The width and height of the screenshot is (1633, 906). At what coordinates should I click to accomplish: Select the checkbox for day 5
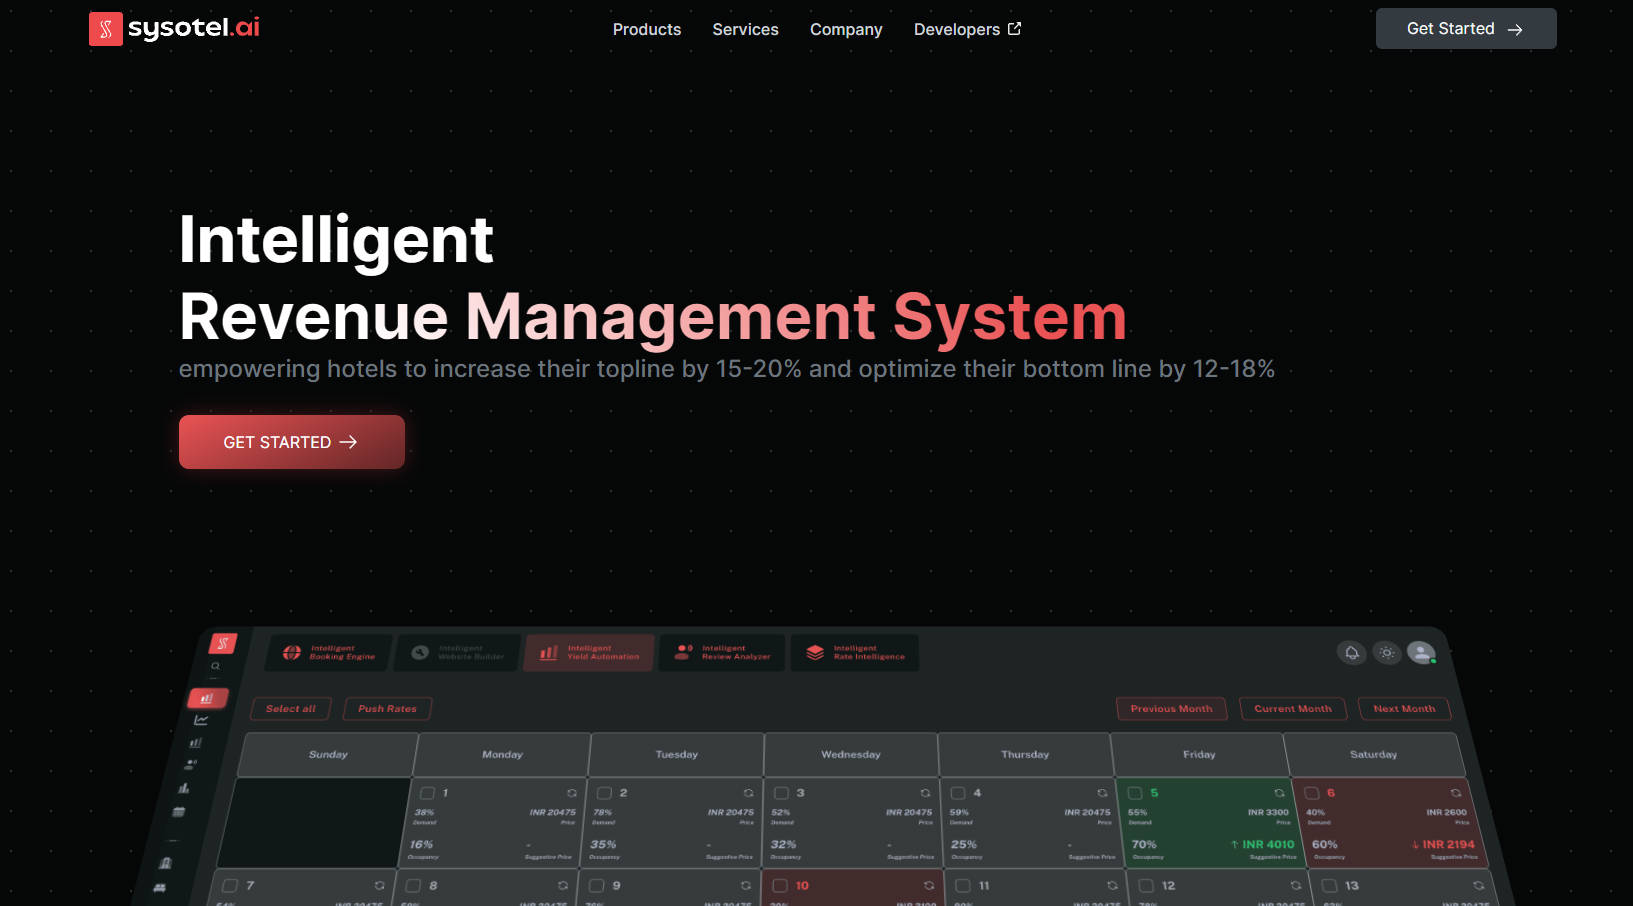click(1135, 793)
